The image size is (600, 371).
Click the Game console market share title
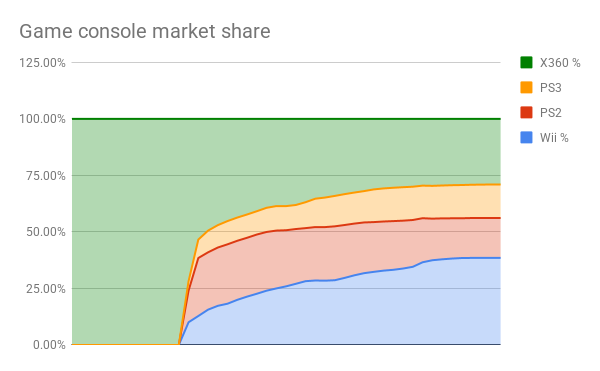click(x=145, y=31)
